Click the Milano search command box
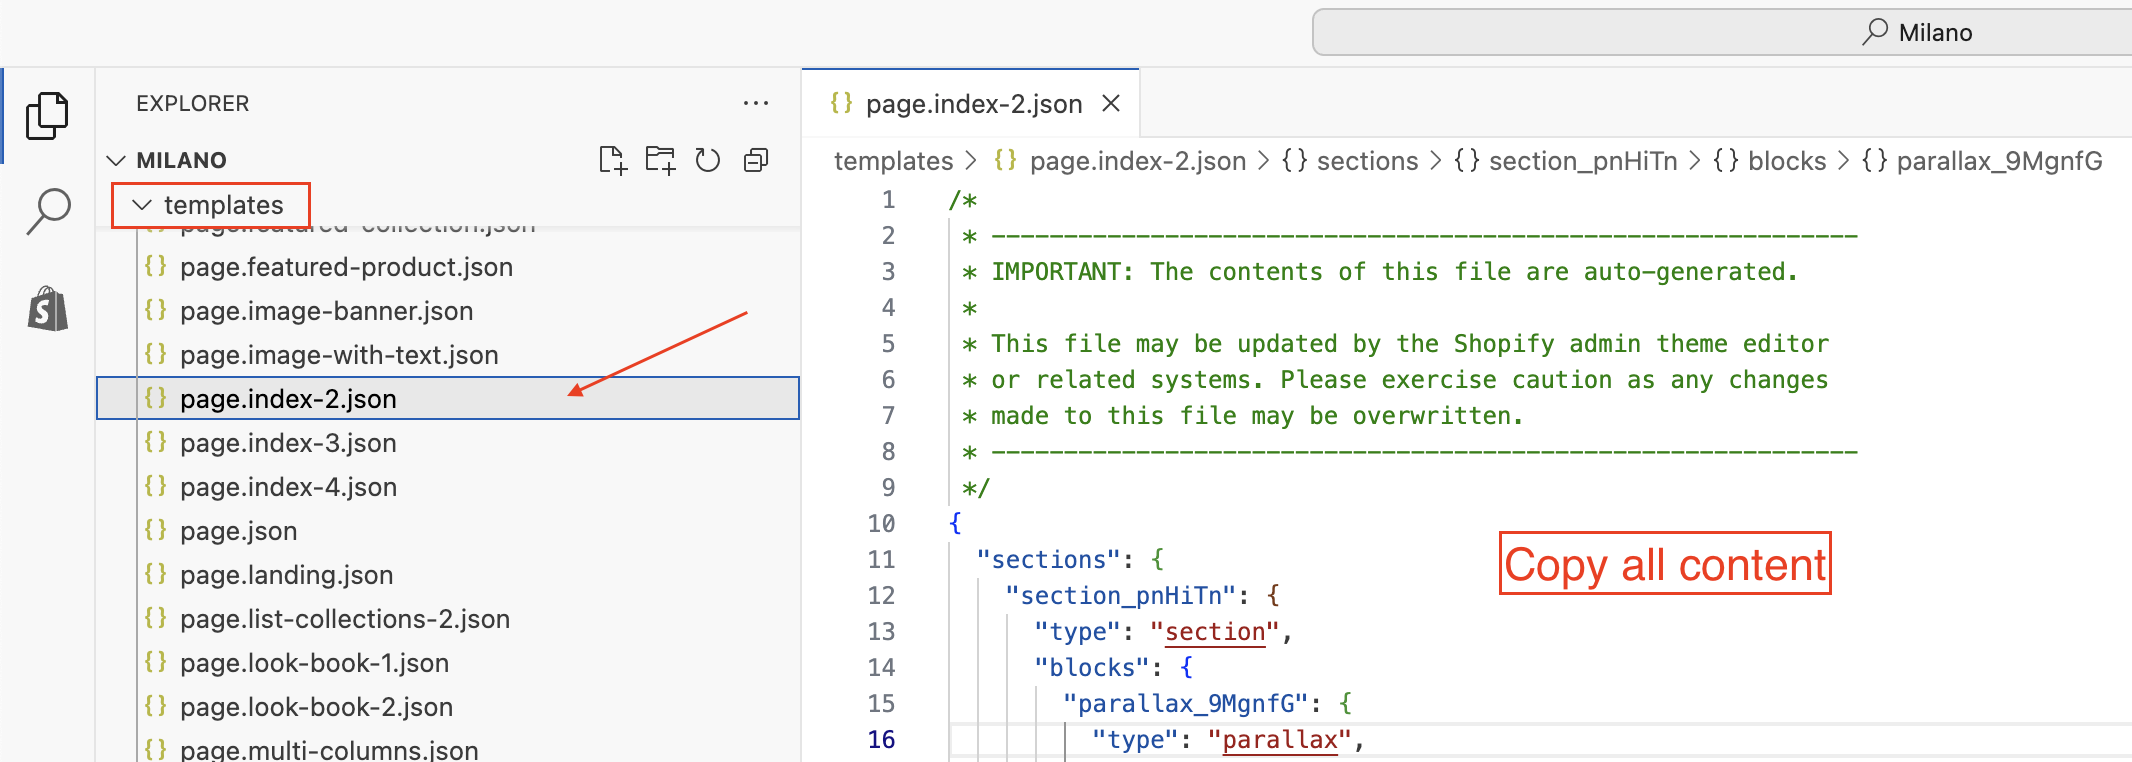This screenshot has height=762, width=2132. point(1720,33)
